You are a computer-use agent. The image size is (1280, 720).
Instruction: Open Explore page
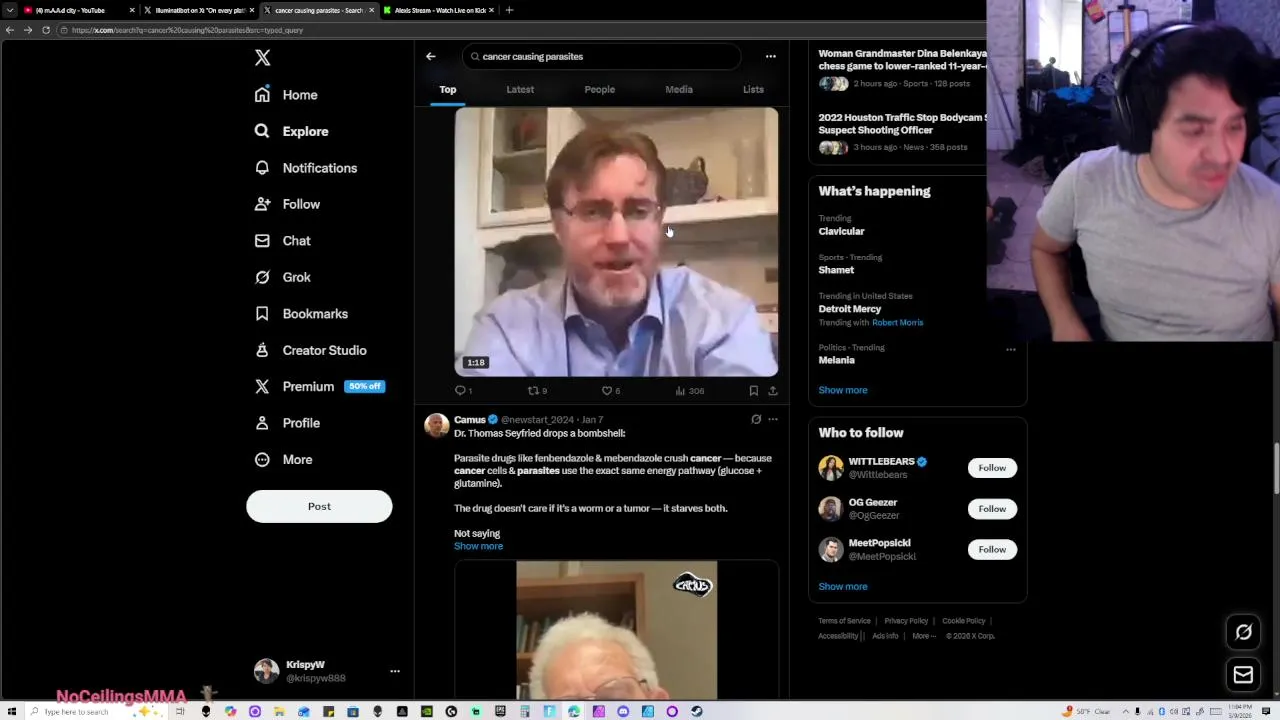click(x=291, y=131)
